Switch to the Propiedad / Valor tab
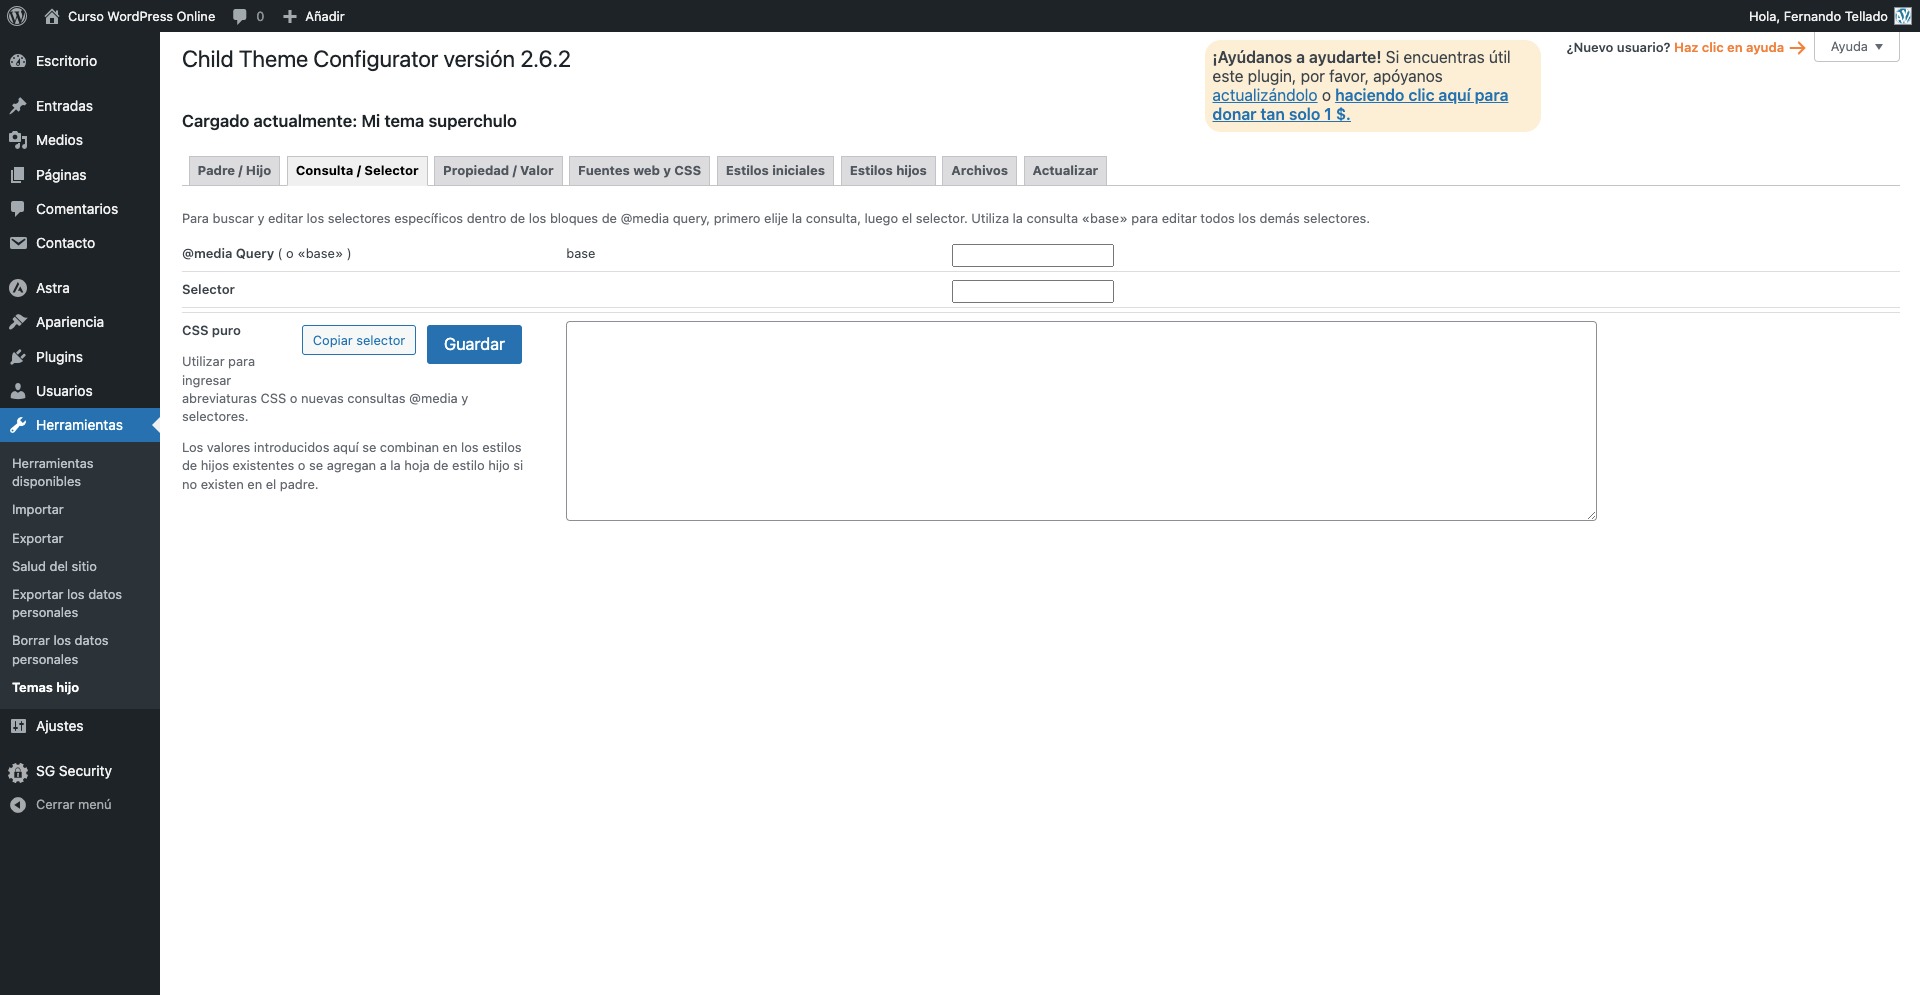 pyautogui.click(x=498, y=171)
